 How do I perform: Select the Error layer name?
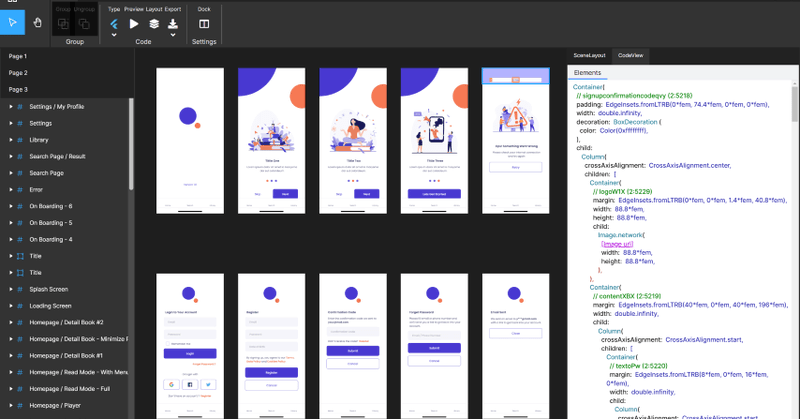[x=36, y=189]
